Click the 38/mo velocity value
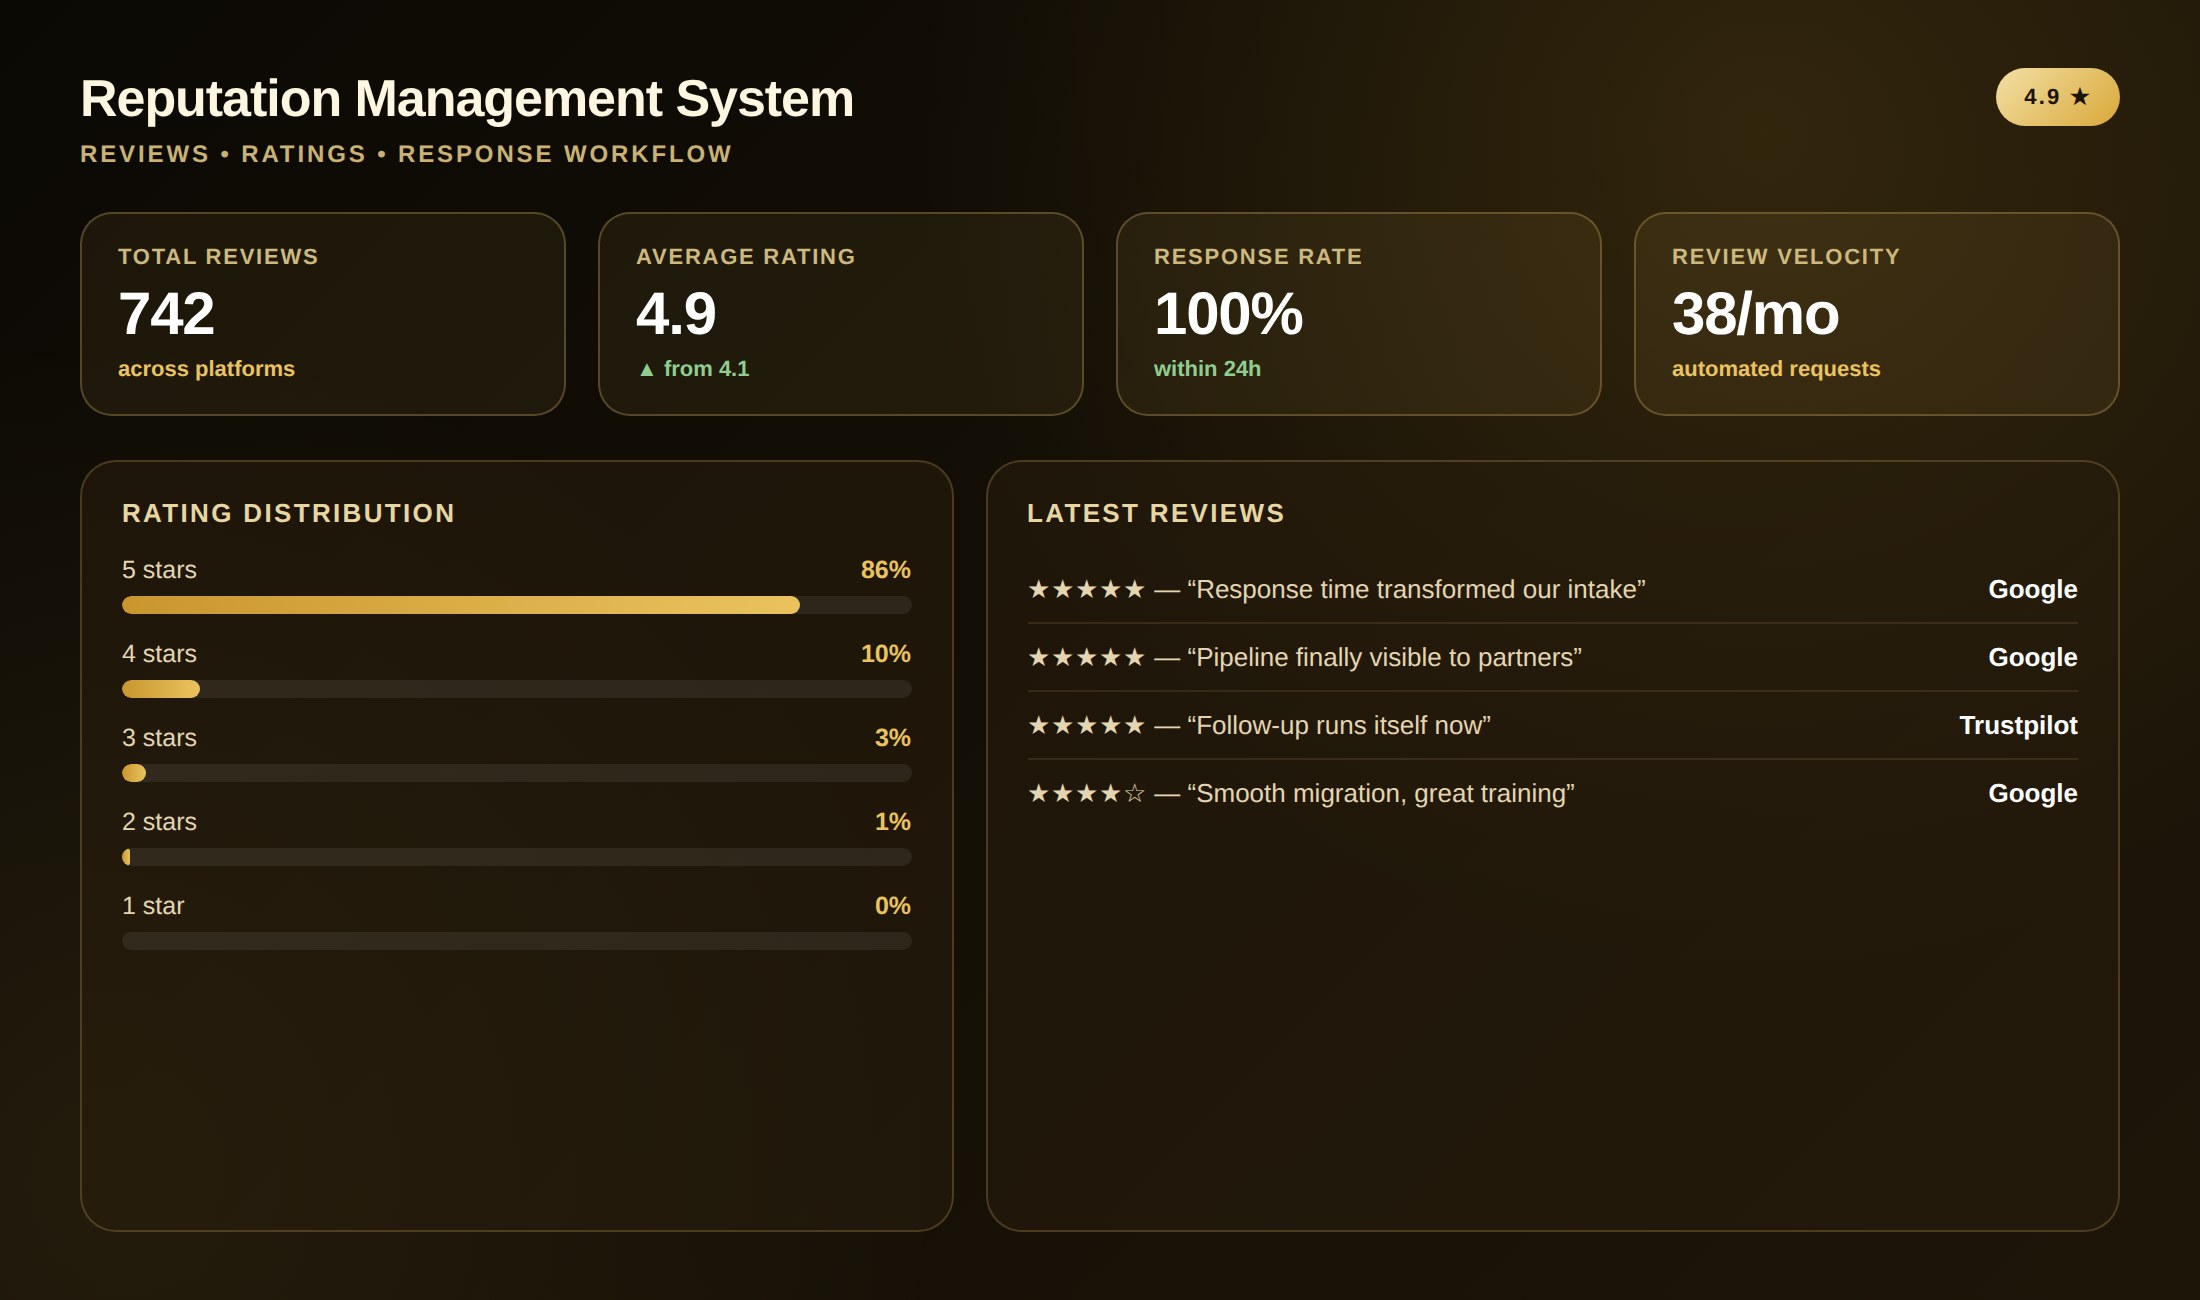This screenshot has width=2200, height=1300. [x=1756, y=314]
